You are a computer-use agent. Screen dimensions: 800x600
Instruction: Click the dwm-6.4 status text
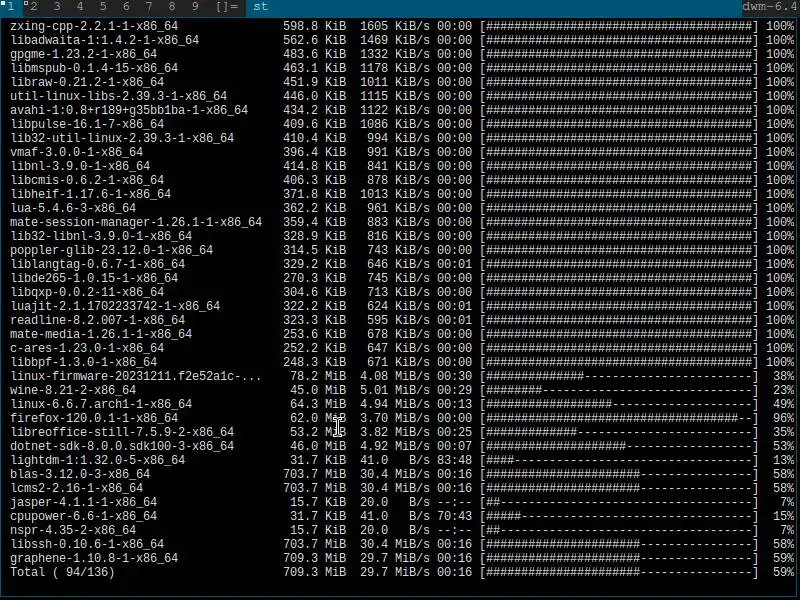point(770,7)
